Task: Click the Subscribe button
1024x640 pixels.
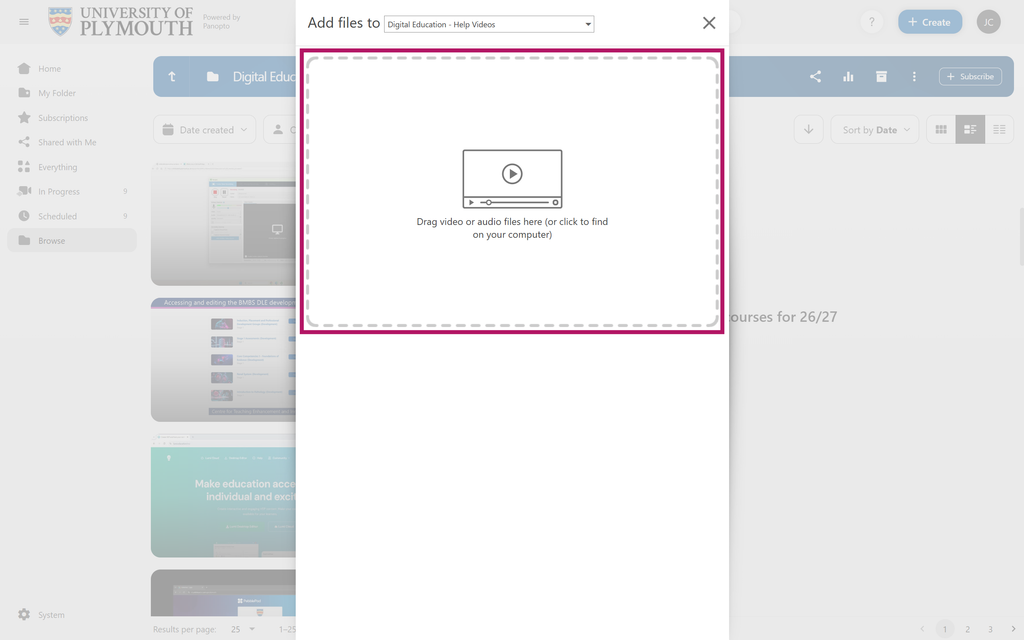Action: [970, 76]
